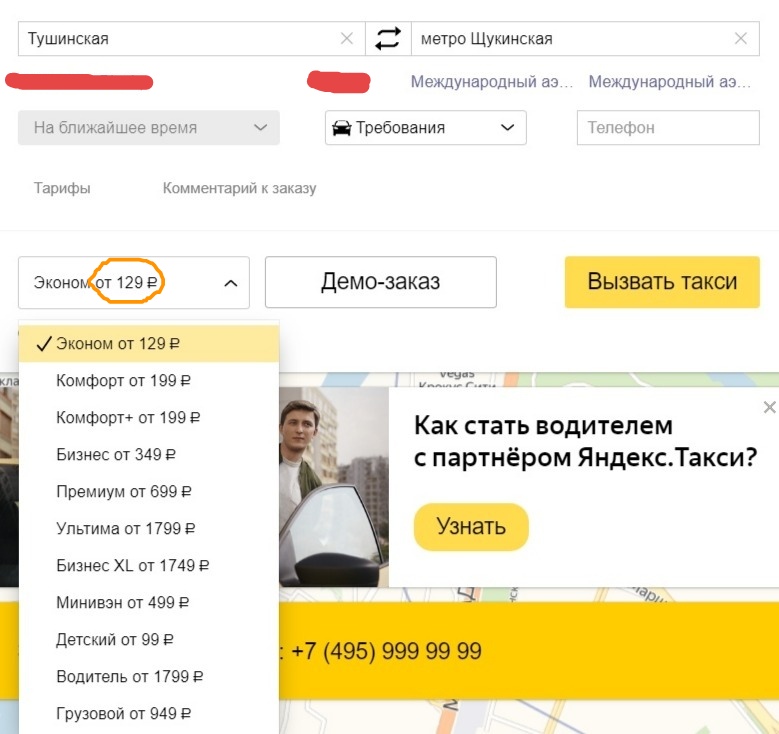The width and height of the screenshot is (779, 734).
Task: Select Минивэн от 499 tariff
Action: [x=149, y=602]
